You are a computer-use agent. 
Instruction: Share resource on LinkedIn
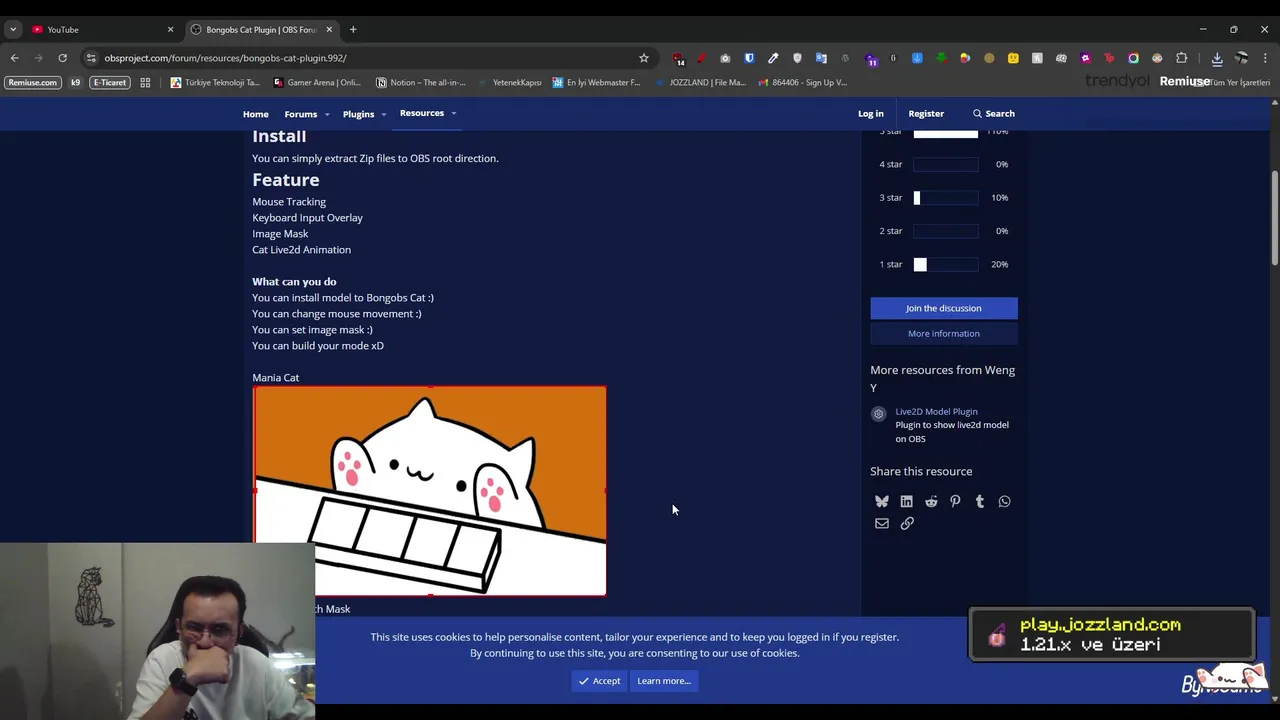point(906,502)
